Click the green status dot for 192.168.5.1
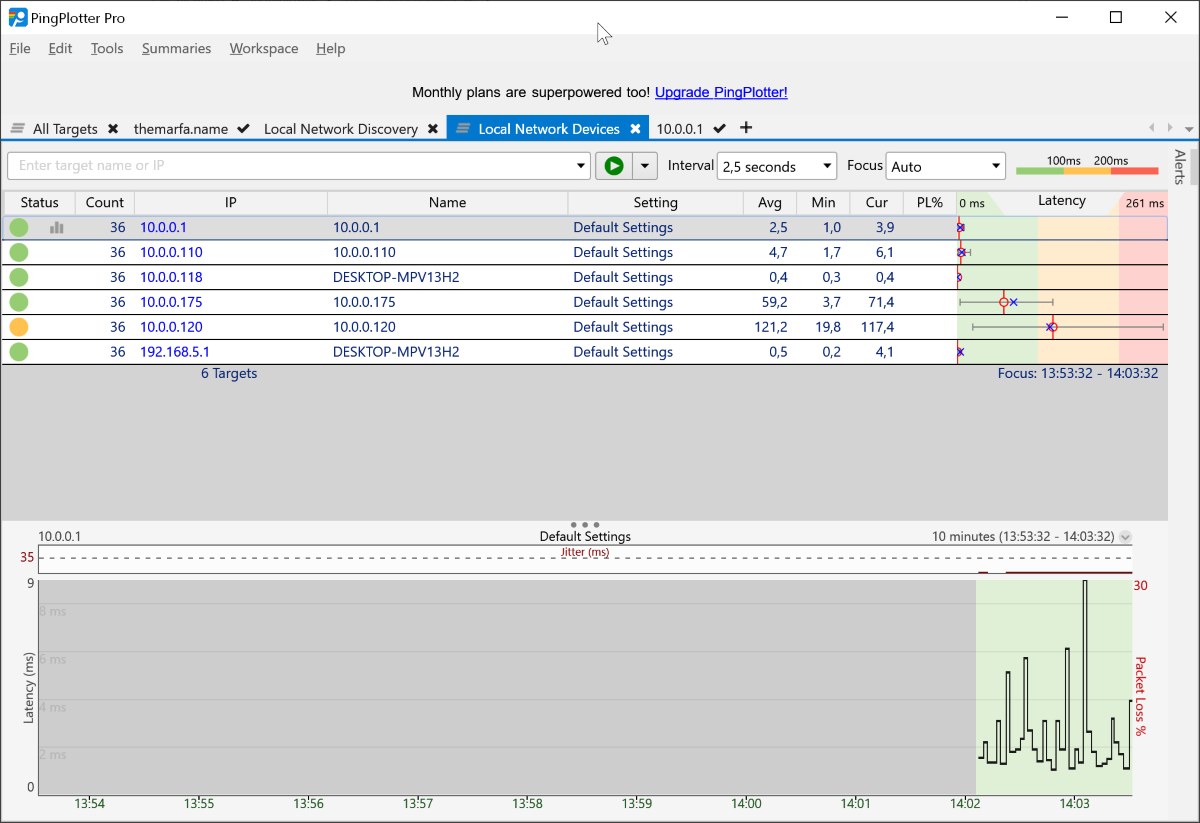The width and height of the screenshot is (1200, 823). [19, 352]
